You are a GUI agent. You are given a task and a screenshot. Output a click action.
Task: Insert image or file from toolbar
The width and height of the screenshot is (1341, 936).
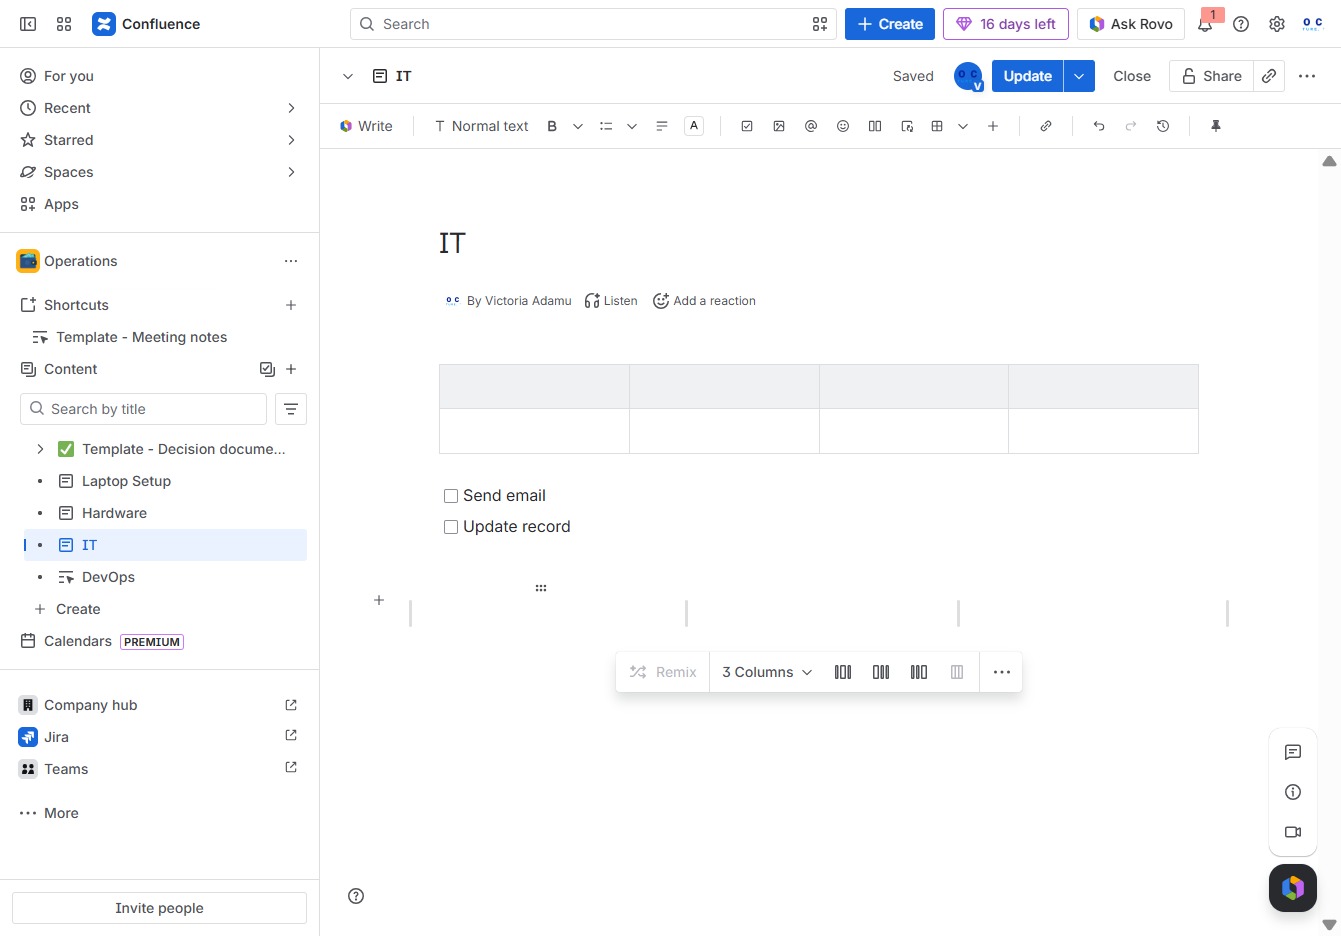click(x=779, y=126)
